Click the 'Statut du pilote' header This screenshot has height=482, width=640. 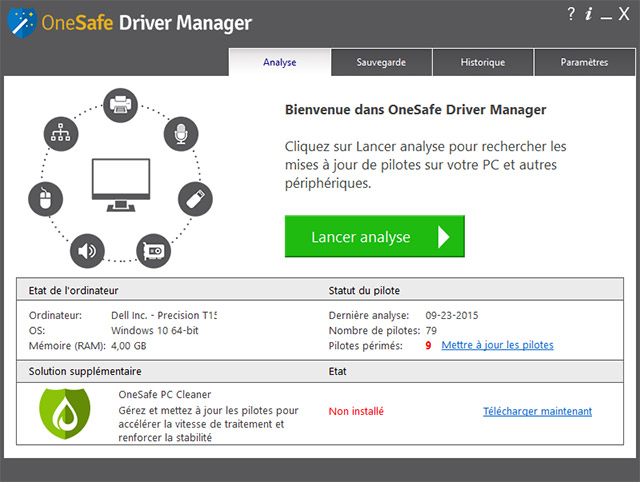tap(364, 291)
